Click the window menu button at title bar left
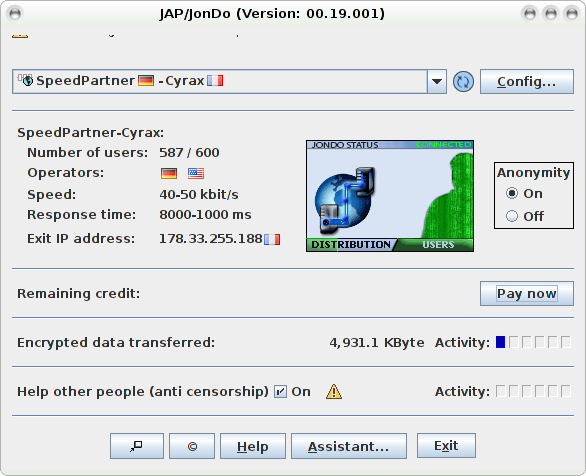586x476 pixels. point(15,14)
